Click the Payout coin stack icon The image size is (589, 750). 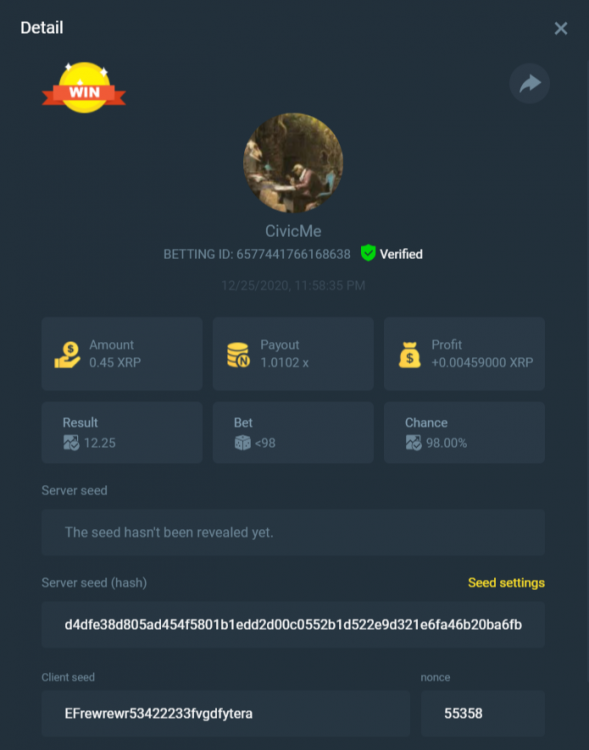[238, 354]
